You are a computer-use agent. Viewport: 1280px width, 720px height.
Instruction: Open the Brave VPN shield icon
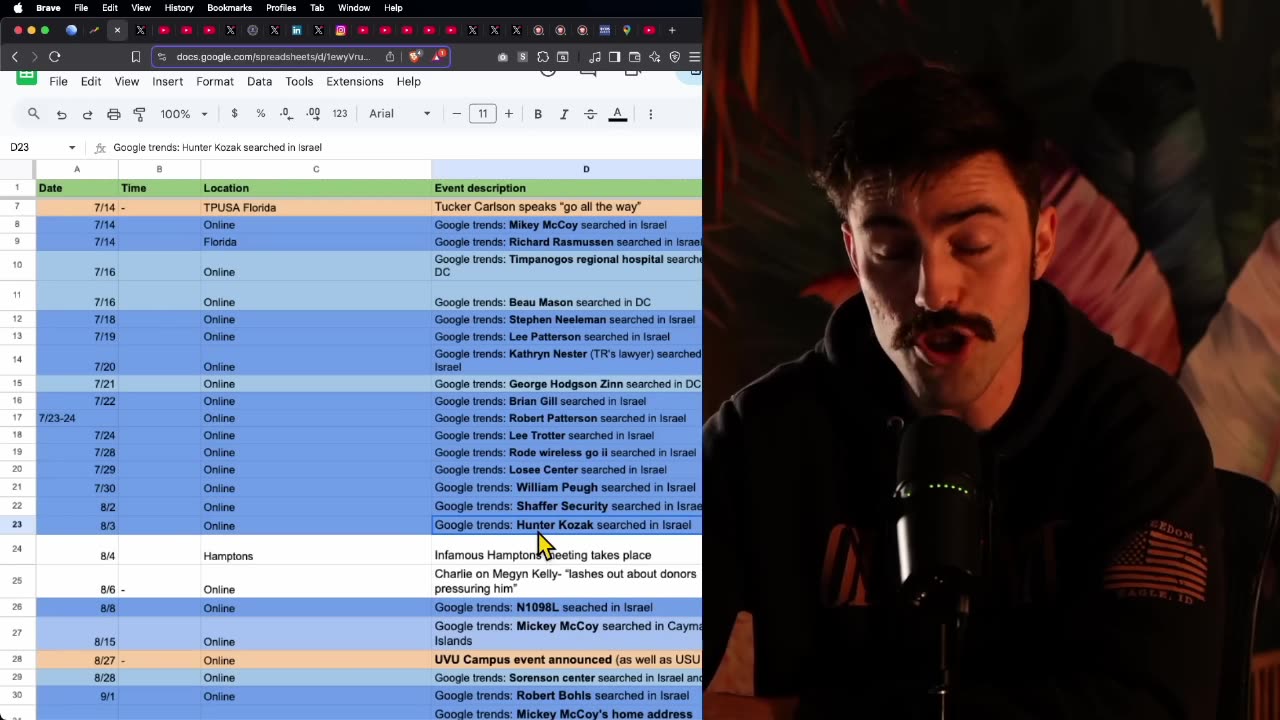pyautogui.click(x=675, y=57)
